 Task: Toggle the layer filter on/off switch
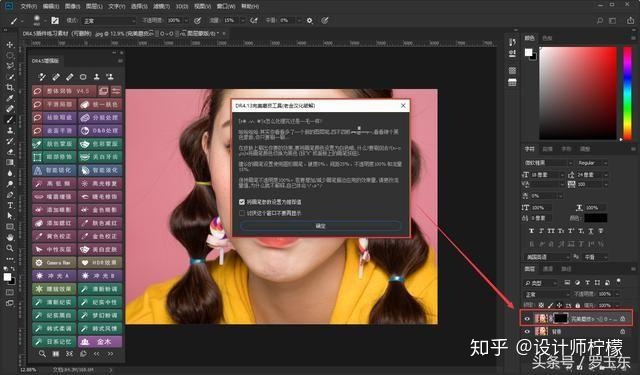(x=619, y=282)
